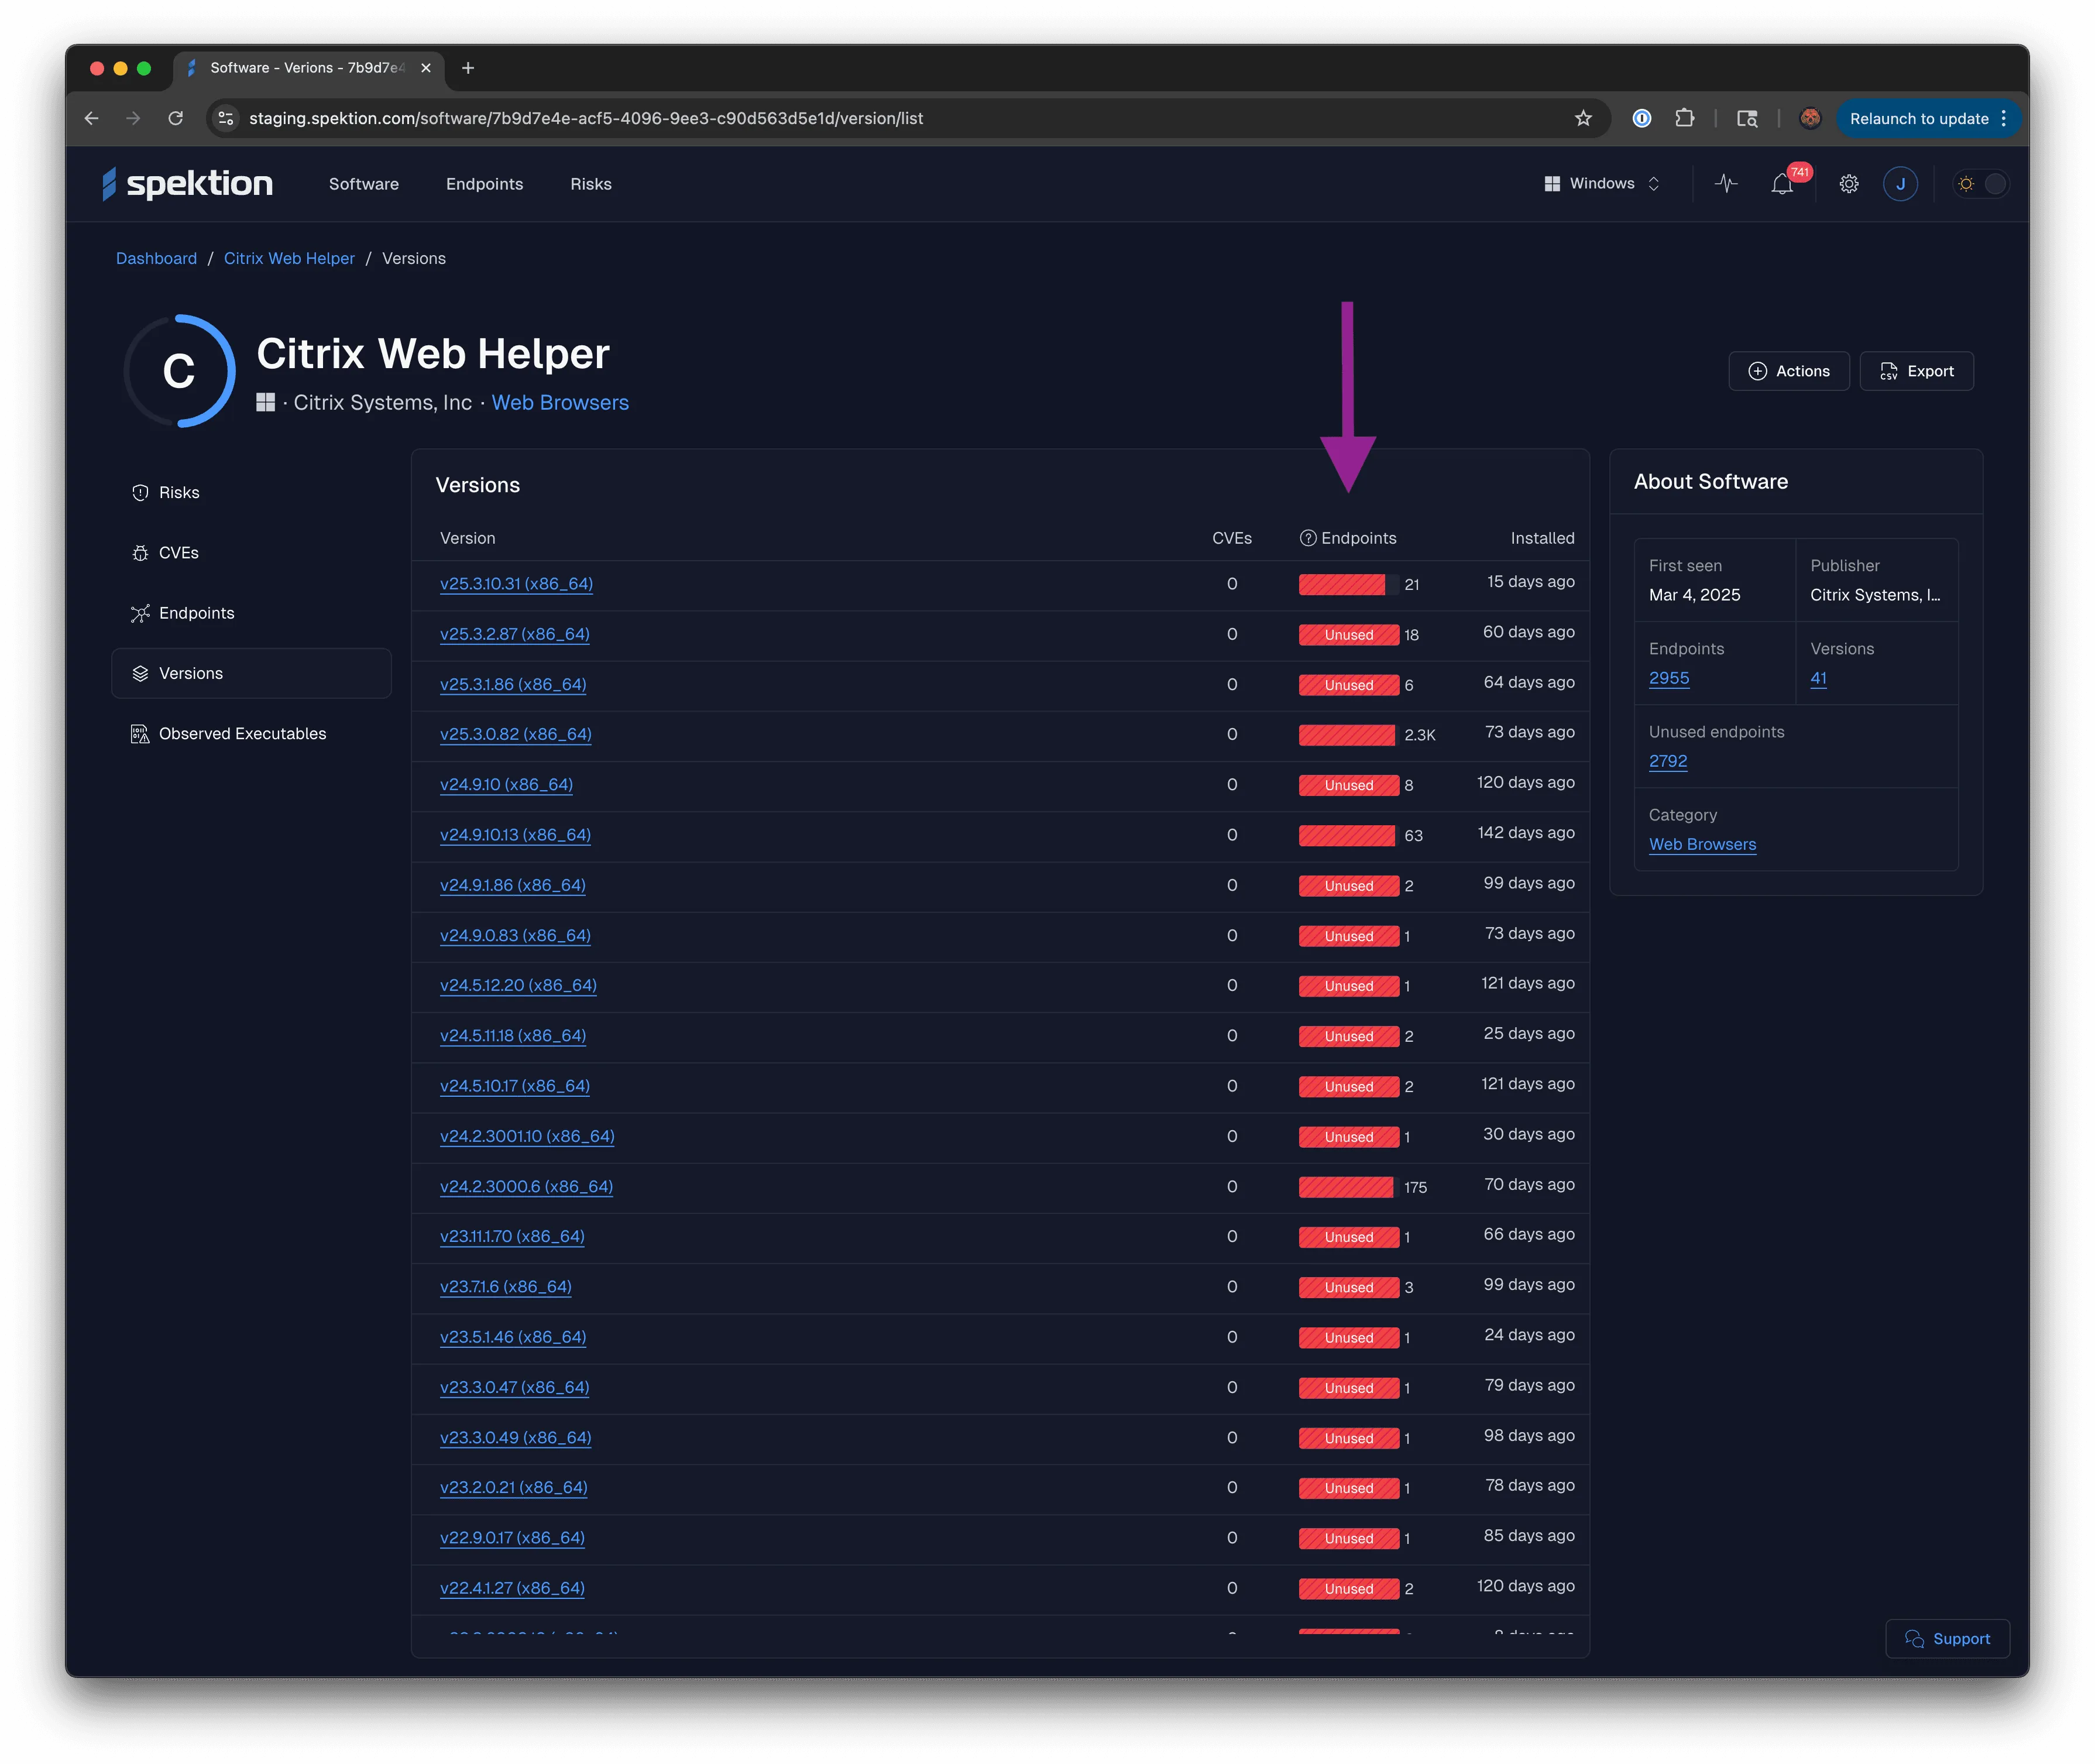Click Unused badge for v24.9.10
The width and height of the screenshot is (2095, 1764).
pyautogui.click(x=1349, y=785)
